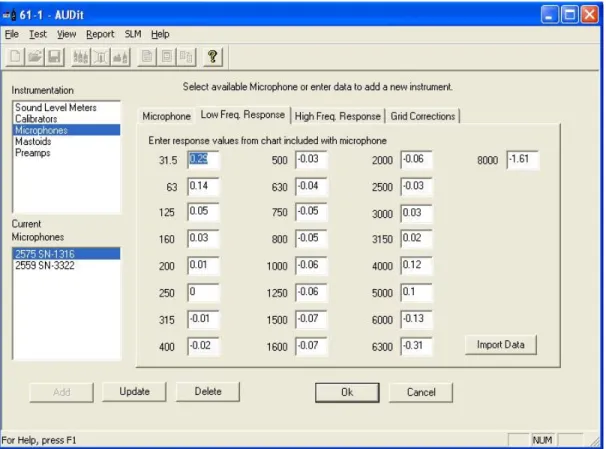This screenshot has width=606, height=449.
Task: Confirm with the Ok button
Action: 347,393
